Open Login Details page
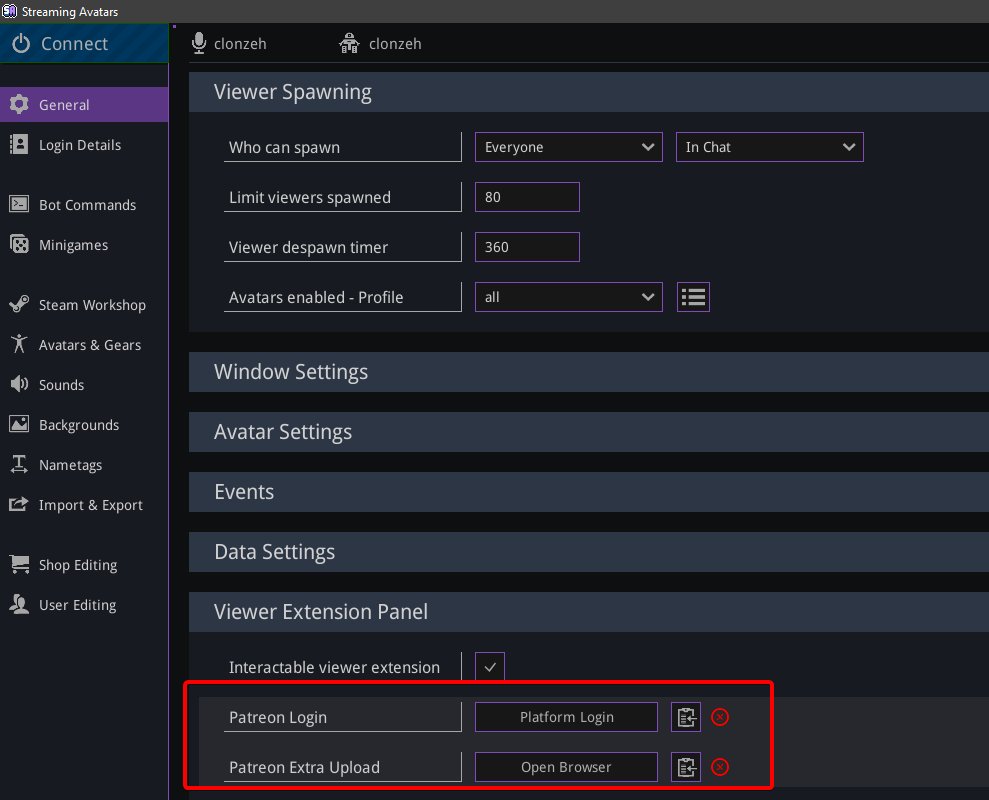Image resolution: width=989 pixels, height=800 pixels. coord(84,144)
